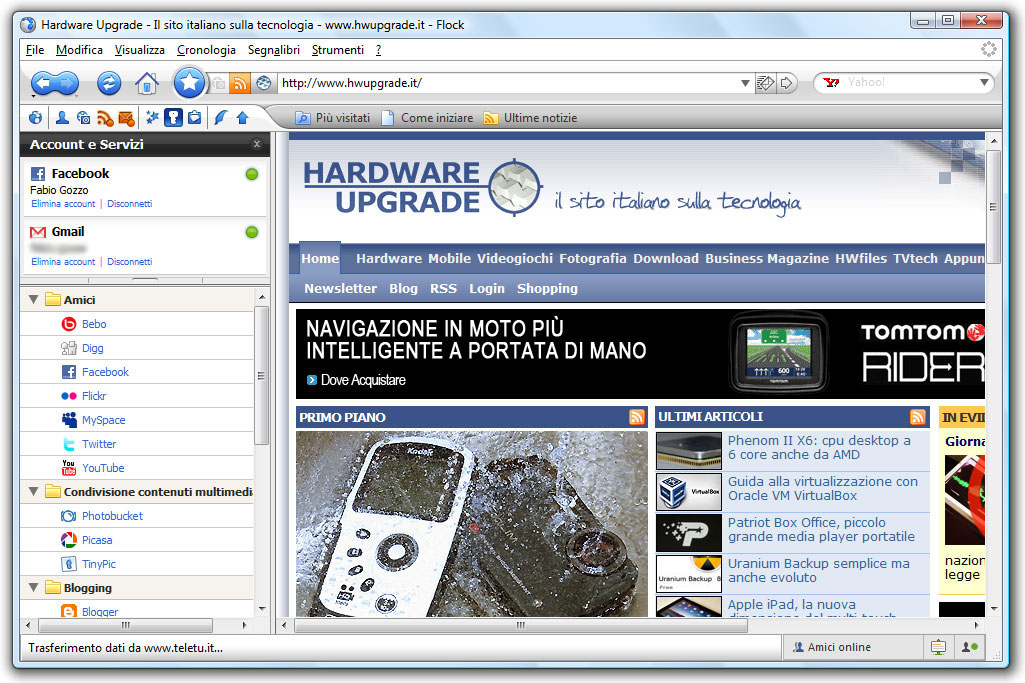
Task: Click the tag icon left of Go arrow
Action: point(765,83)
